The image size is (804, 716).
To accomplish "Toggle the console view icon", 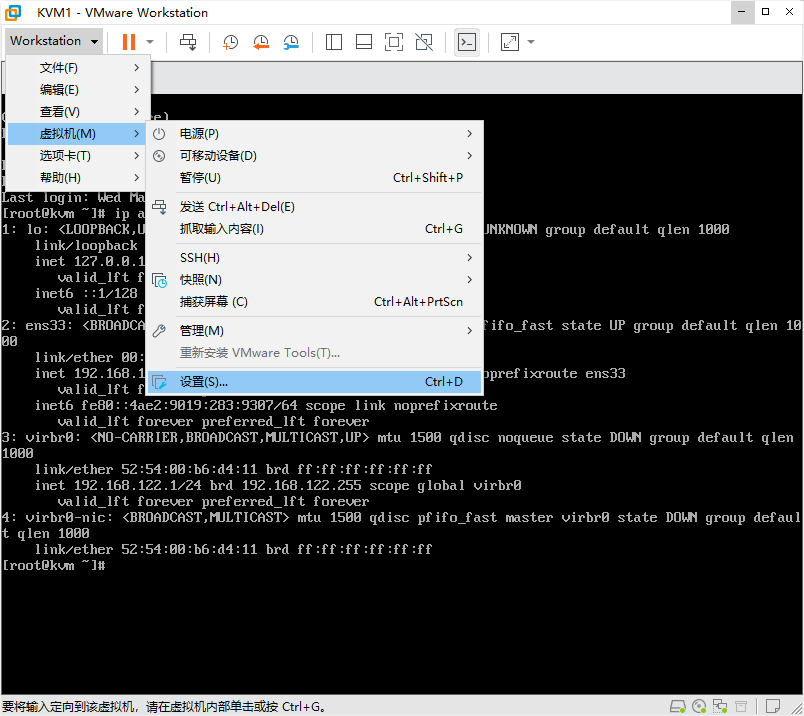I will [467, 42].
